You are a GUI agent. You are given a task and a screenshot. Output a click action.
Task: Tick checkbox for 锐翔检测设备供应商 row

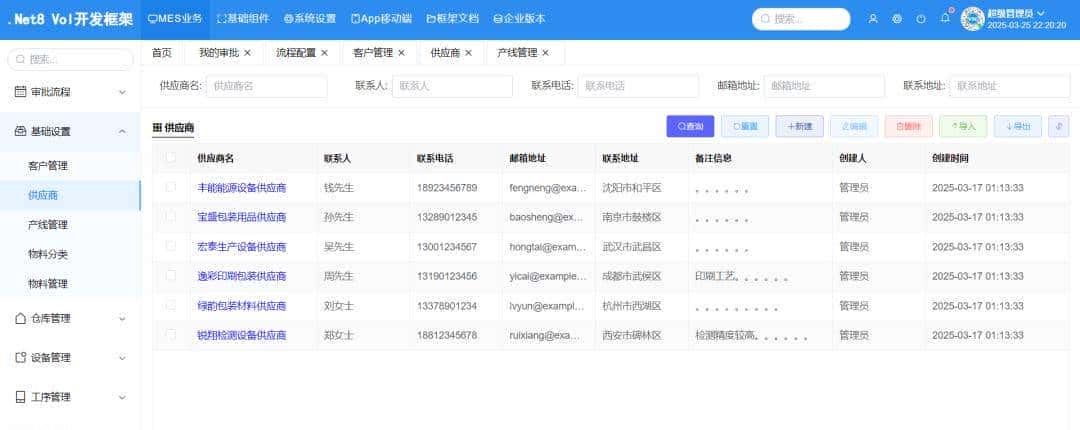click(171, 335)
